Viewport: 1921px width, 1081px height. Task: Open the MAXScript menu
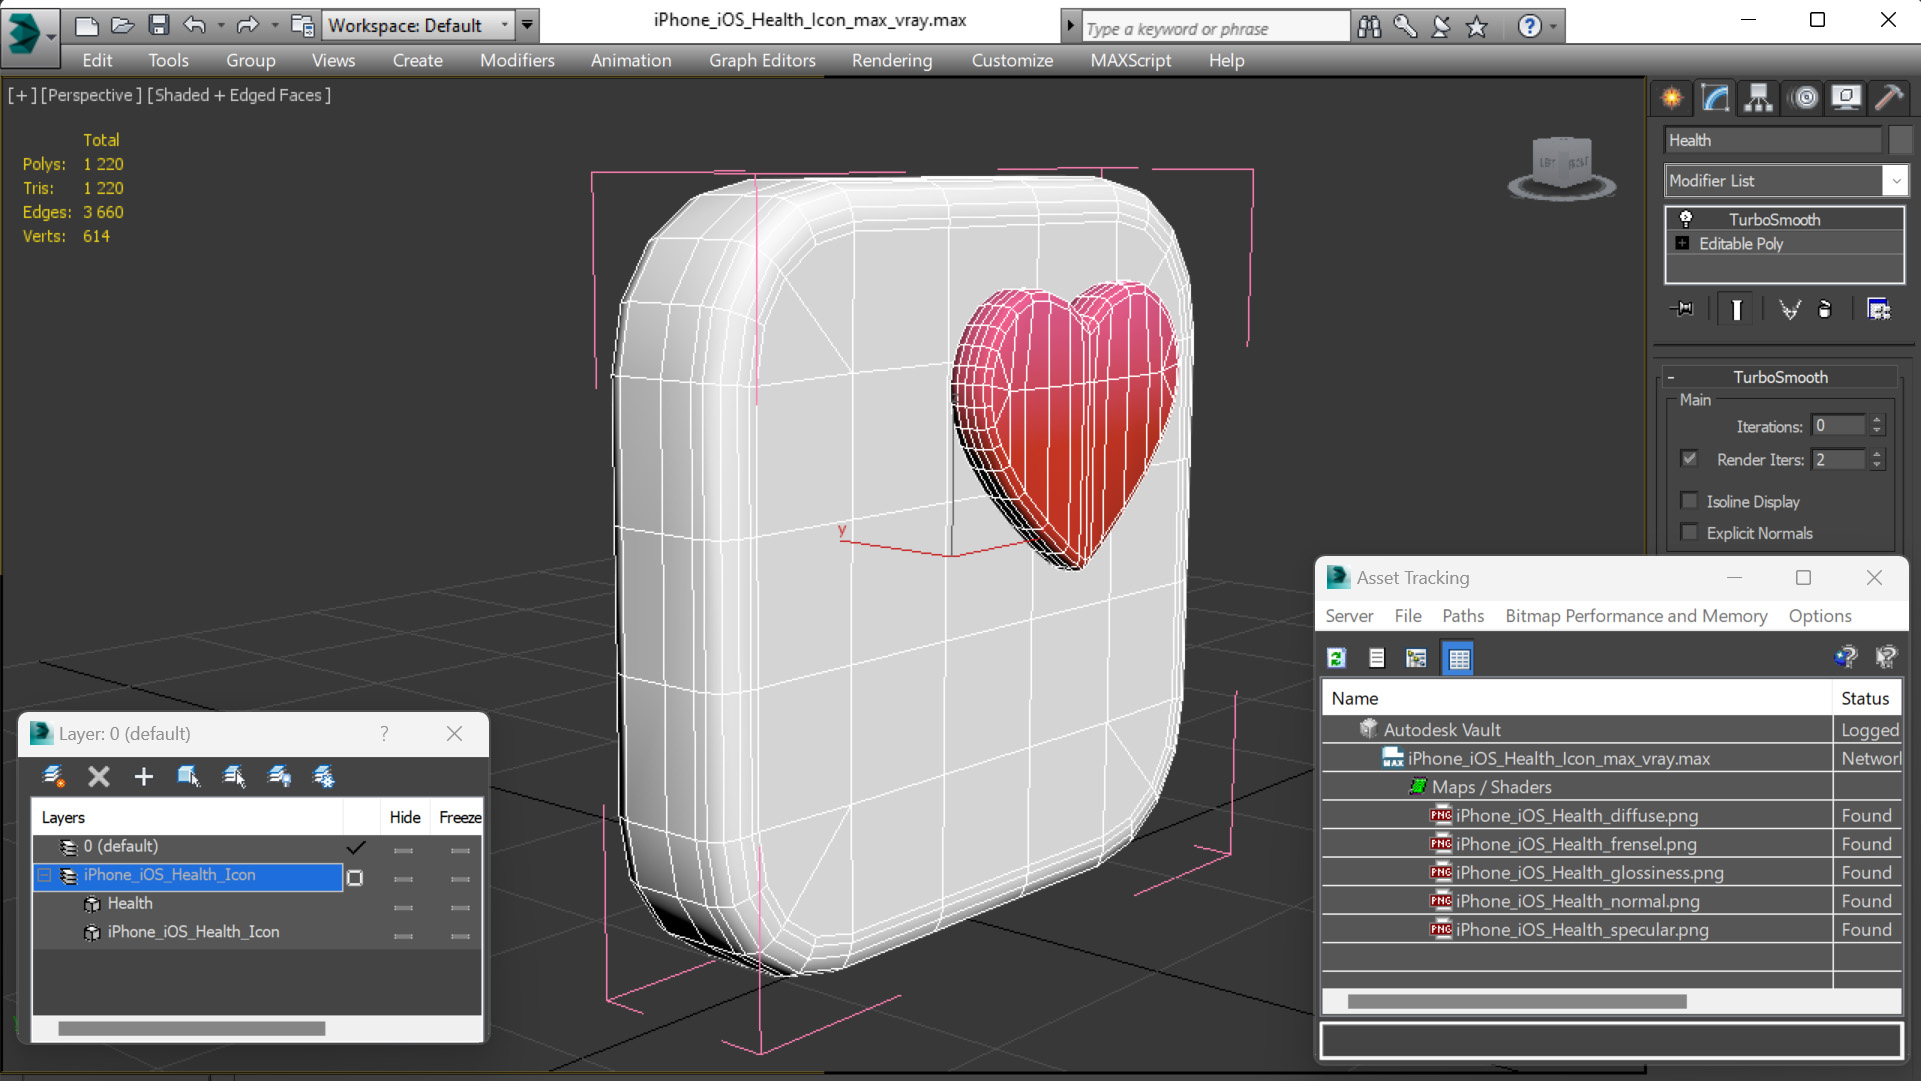tap(1131, 60)
